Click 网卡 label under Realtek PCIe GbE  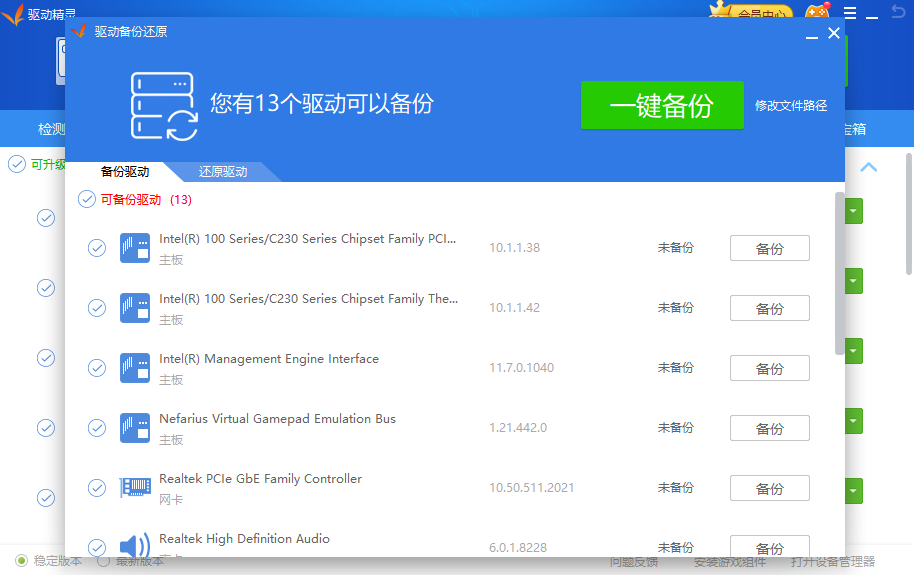point(171,500)
